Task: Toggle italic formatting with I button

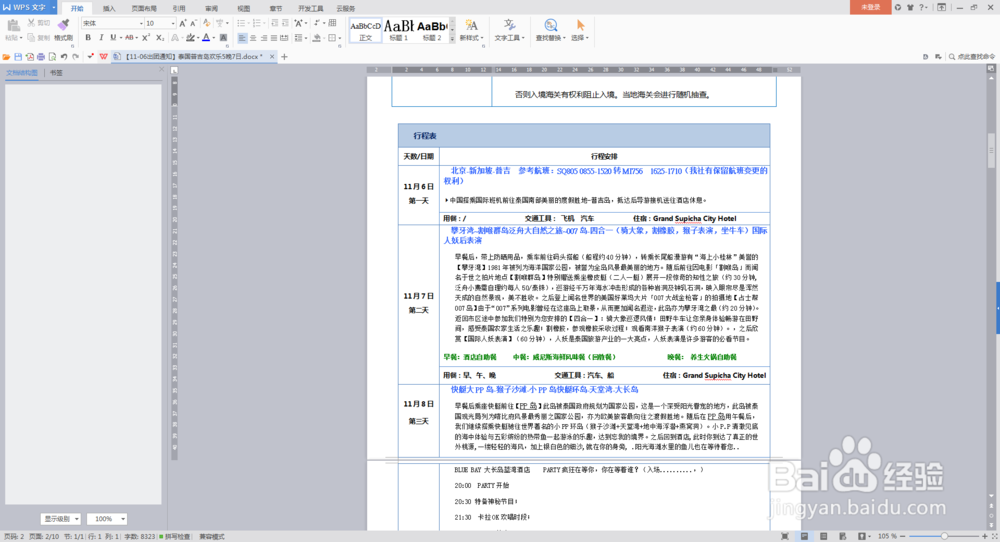Action: click(x=101, y=38)
